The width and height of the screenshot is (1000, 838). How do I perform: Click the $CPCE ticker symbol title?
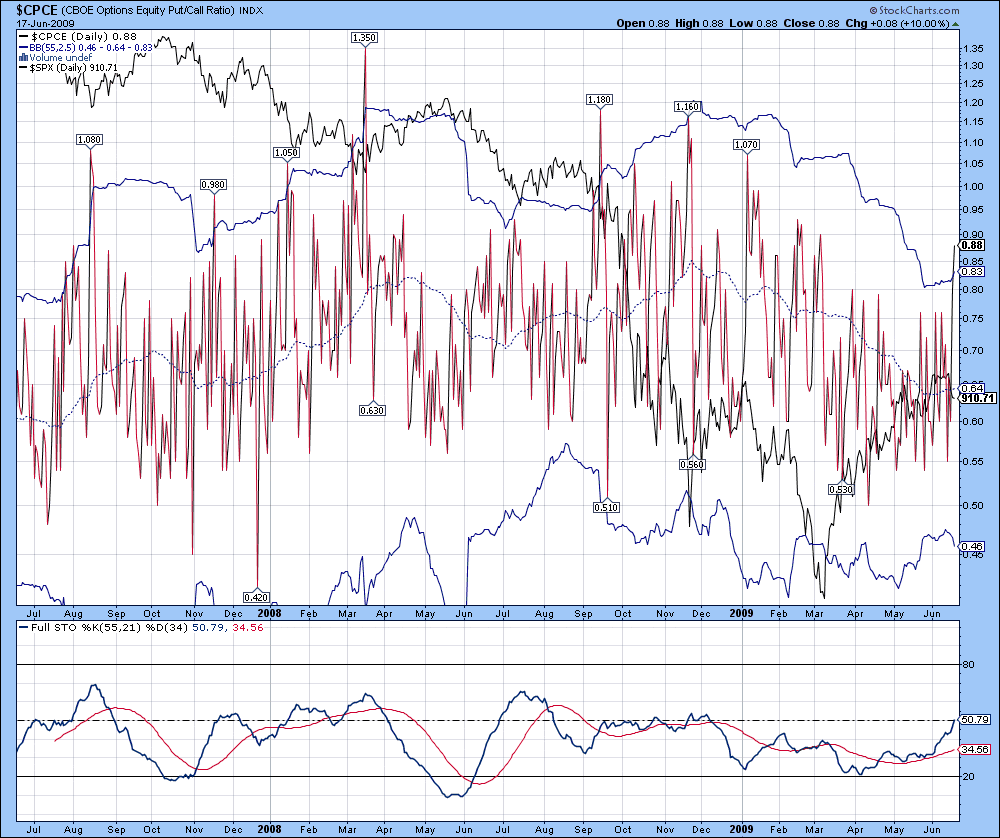click(x=37, y=10)
